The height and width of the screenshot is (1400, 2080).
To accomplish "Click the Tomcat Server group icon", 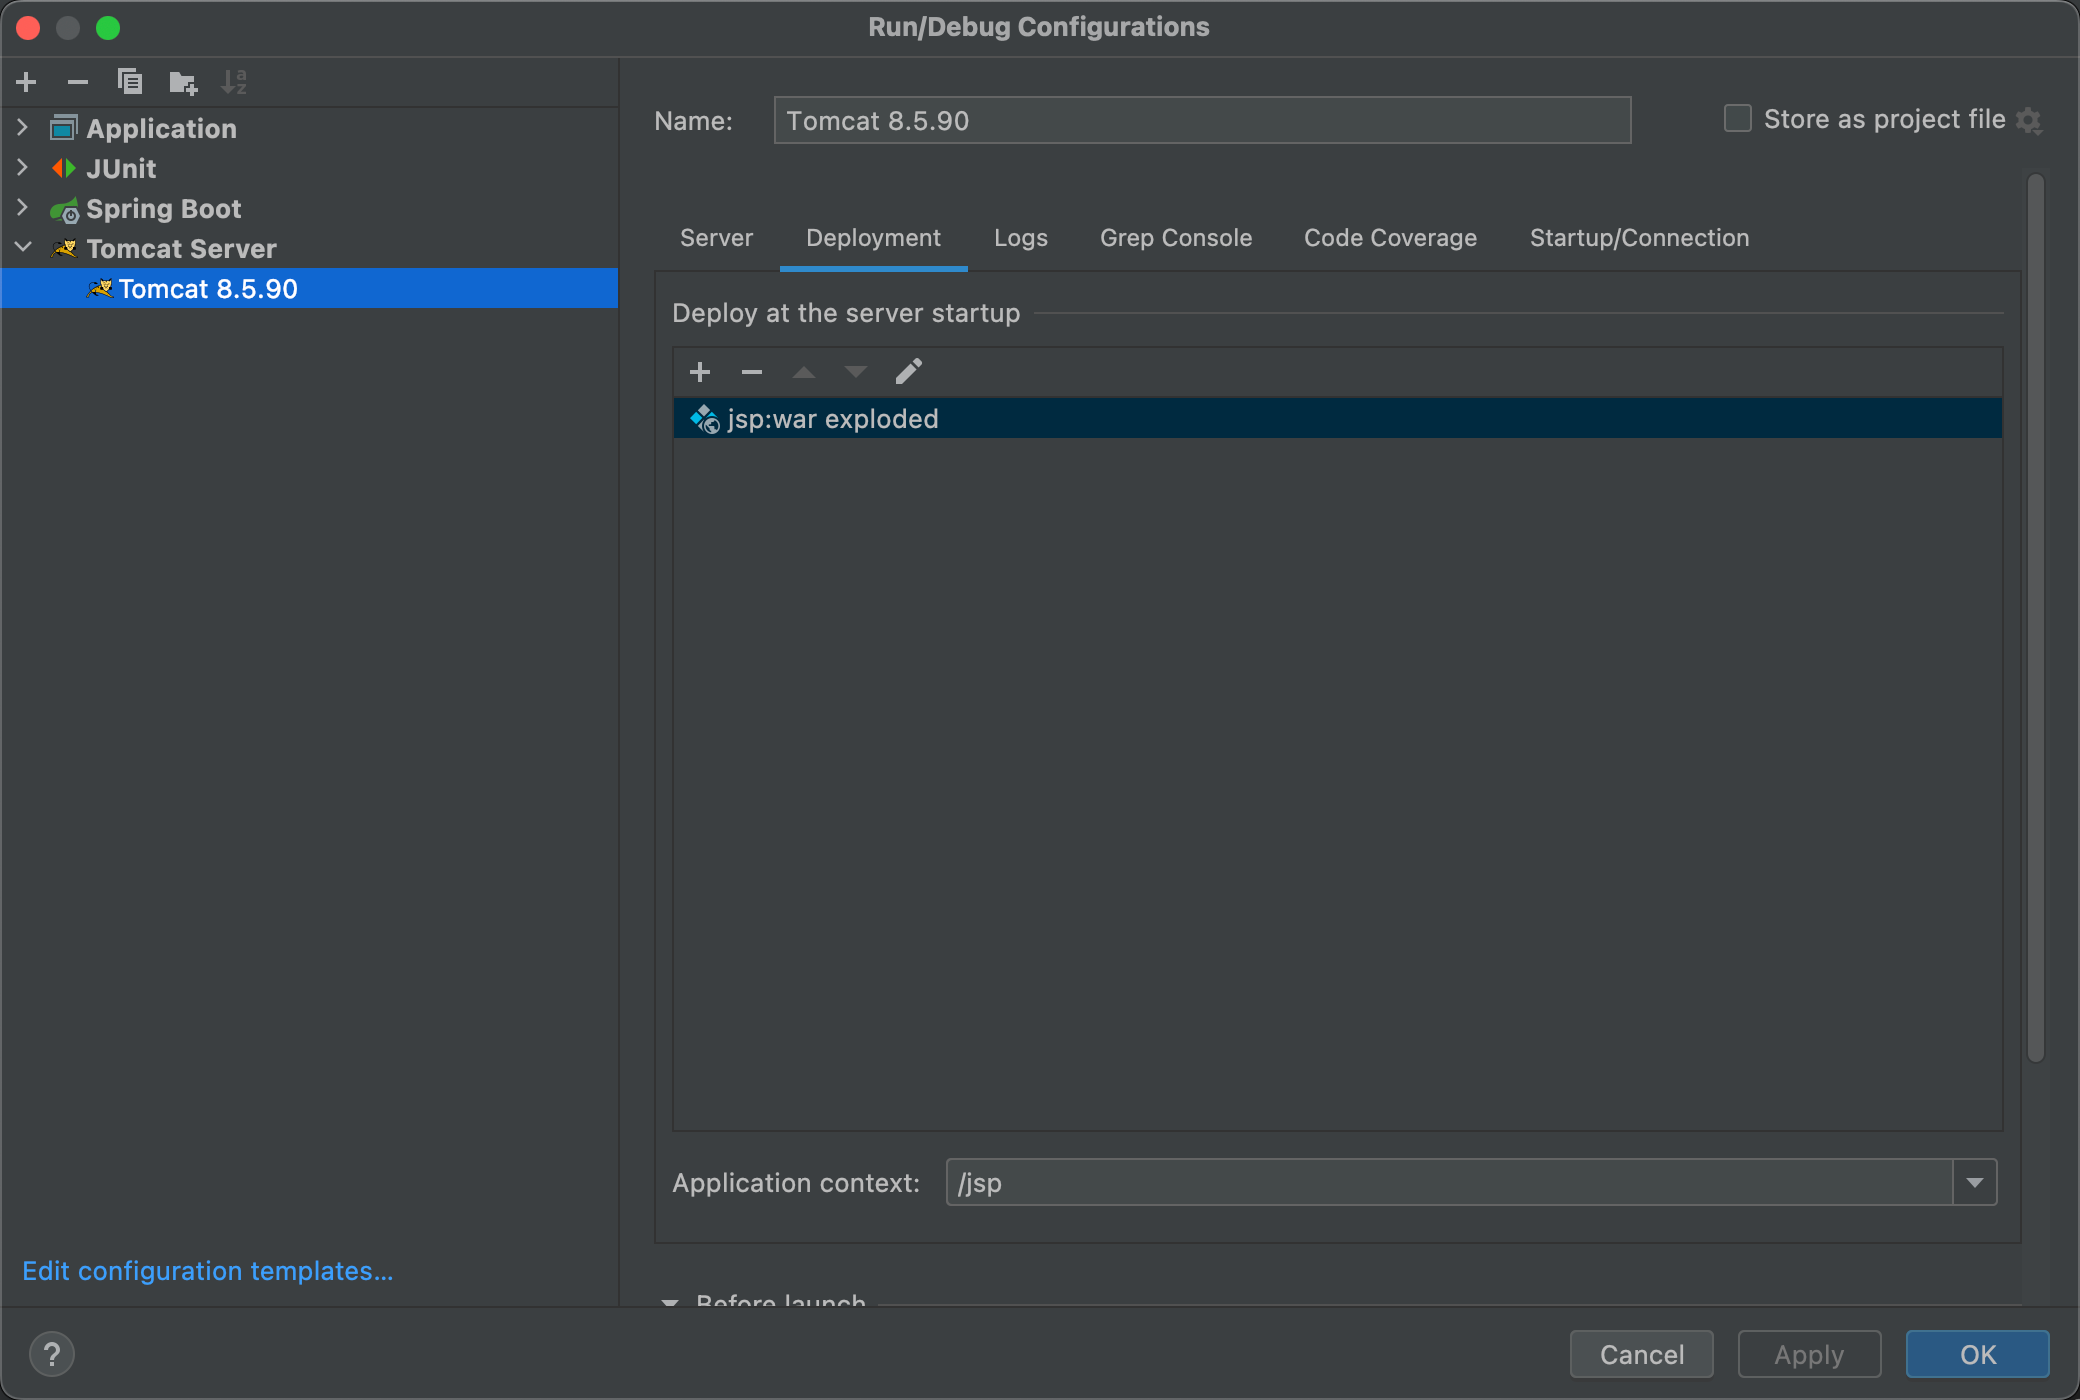I will pos(64,248).
